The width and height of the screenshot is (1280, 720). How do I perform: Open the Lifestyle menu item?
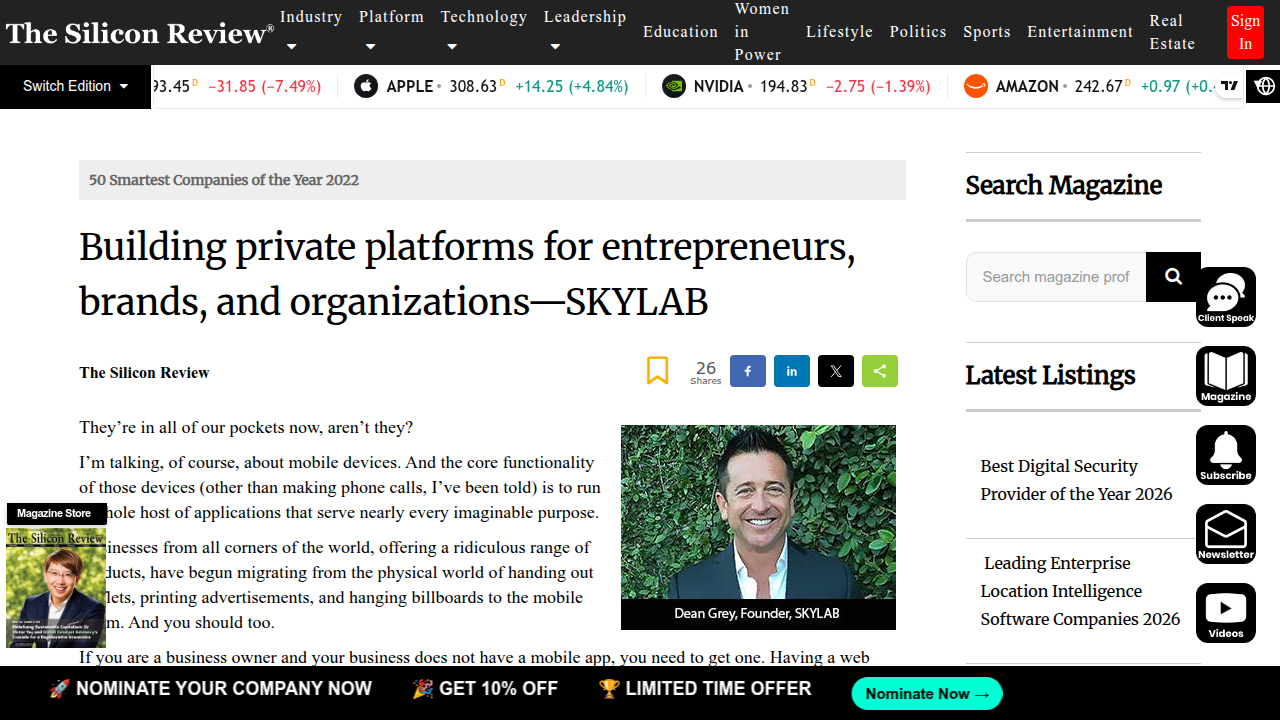[x=839, y=32]
